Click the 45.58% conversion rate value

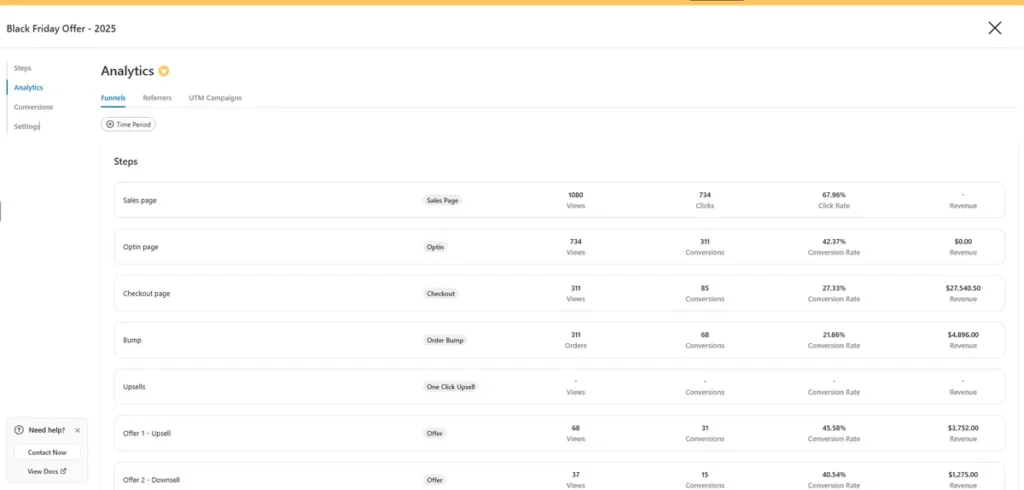tap(833, 428)
